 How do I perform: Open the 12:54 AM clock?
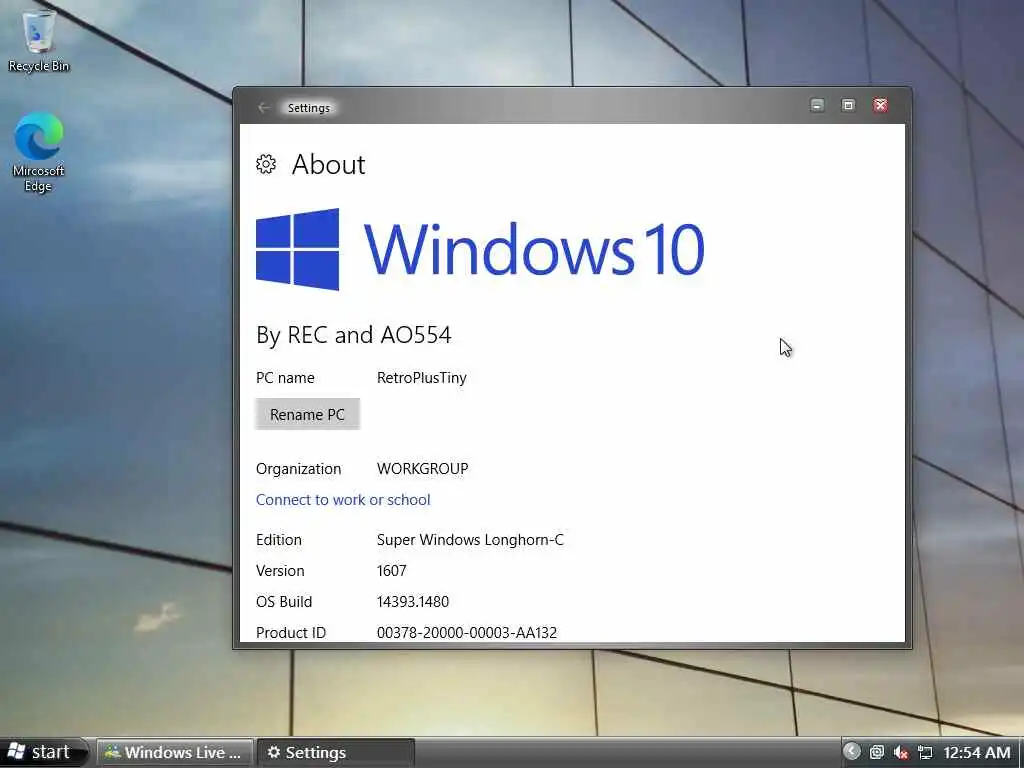(x=976, y=753)
